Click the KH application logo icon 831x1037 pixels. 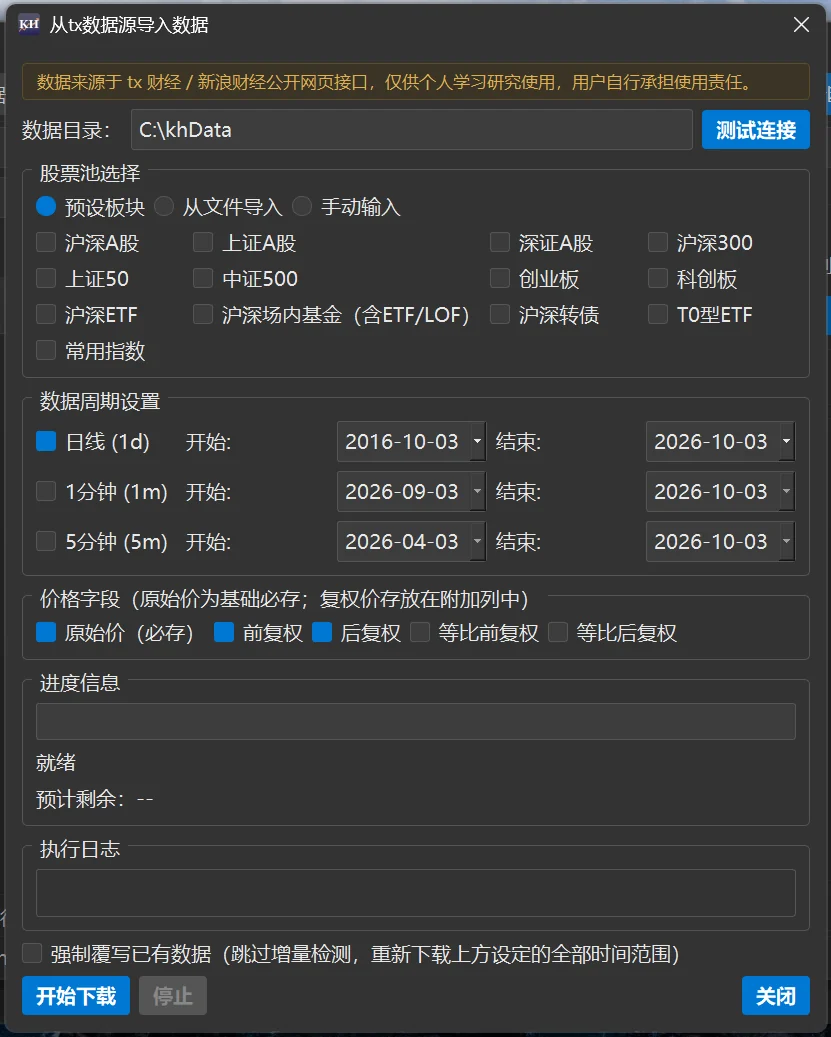tap(28, 25)
